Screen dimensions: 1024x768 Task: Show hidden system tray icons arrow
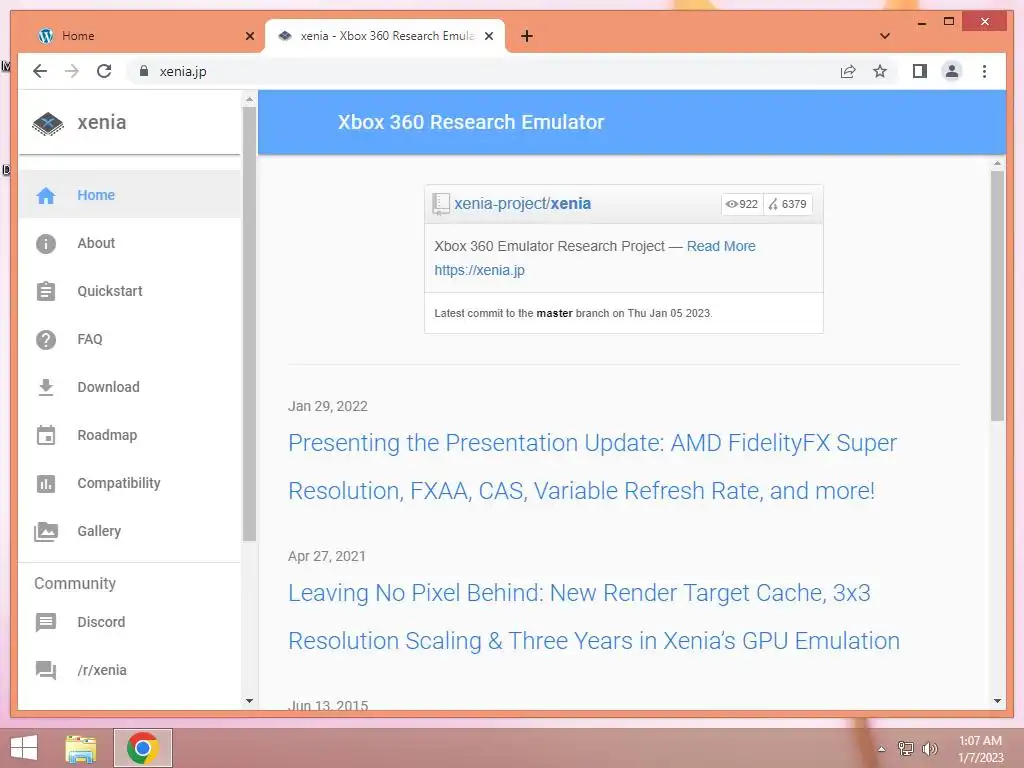point(882,749)
